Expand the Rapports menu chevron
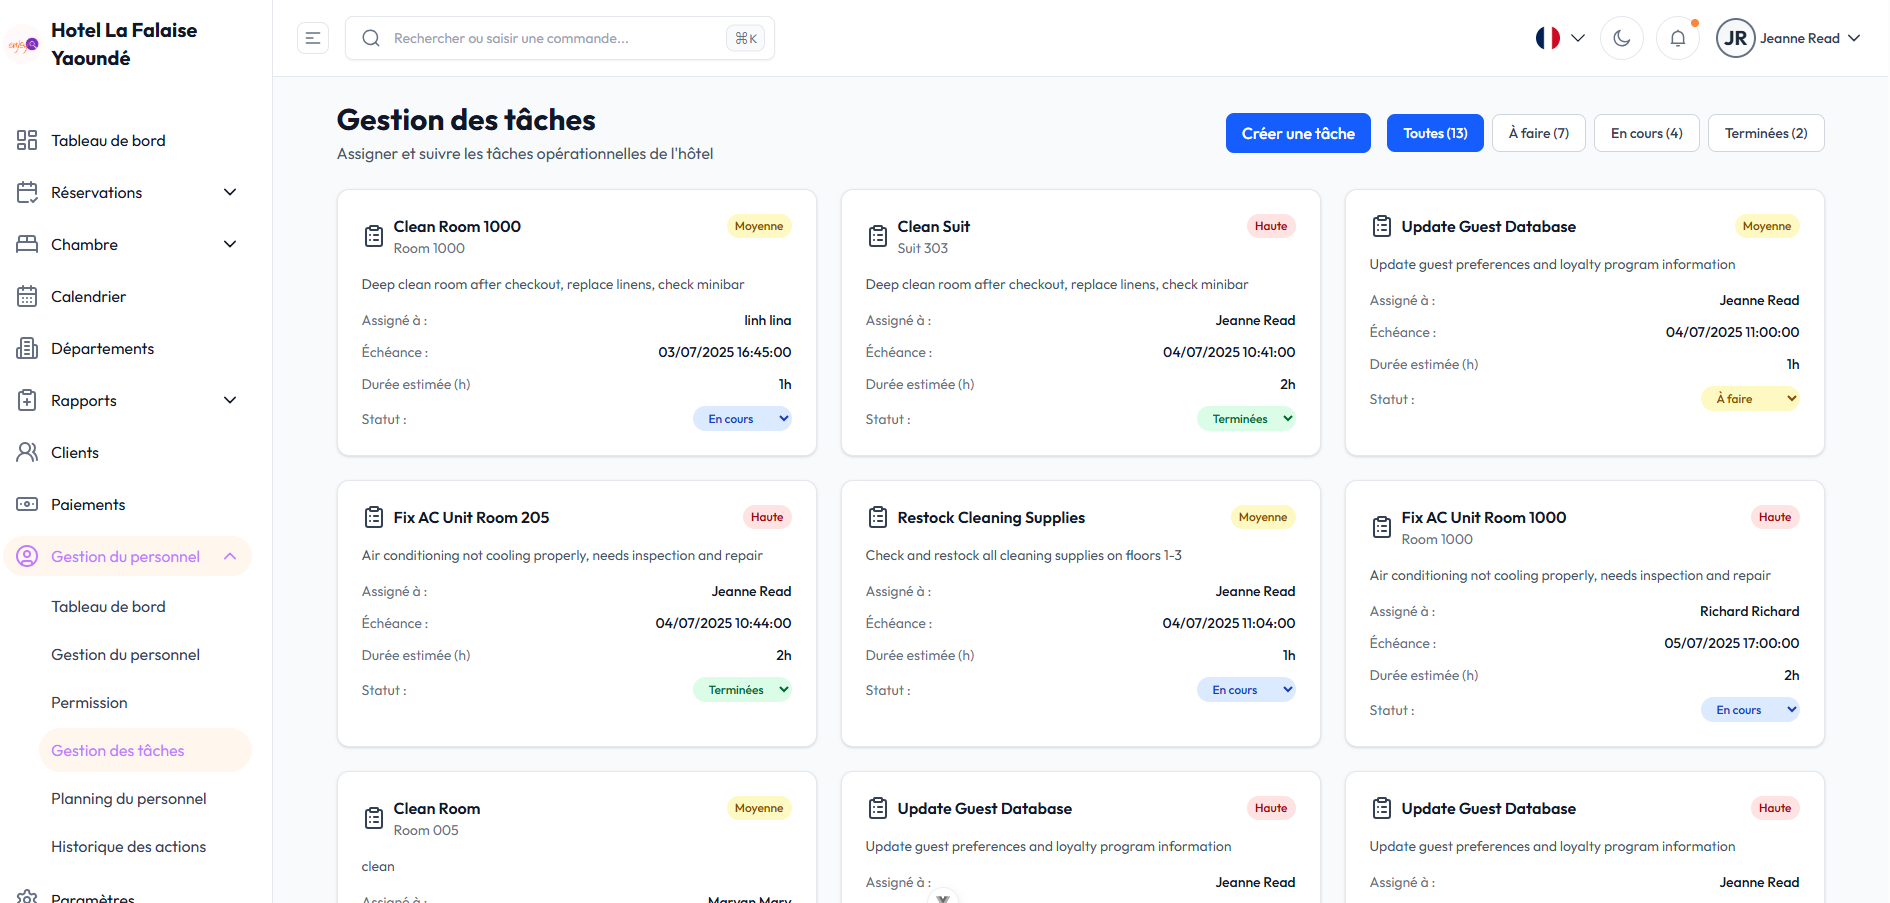 click(230, 401)
